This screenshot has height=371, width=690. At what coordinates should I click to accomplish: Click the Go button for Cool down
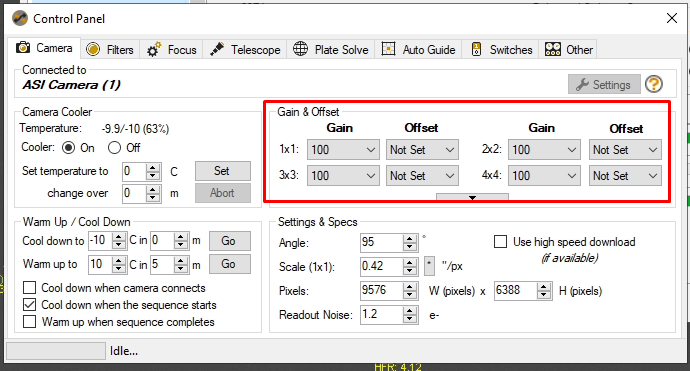tap(230, 241)
